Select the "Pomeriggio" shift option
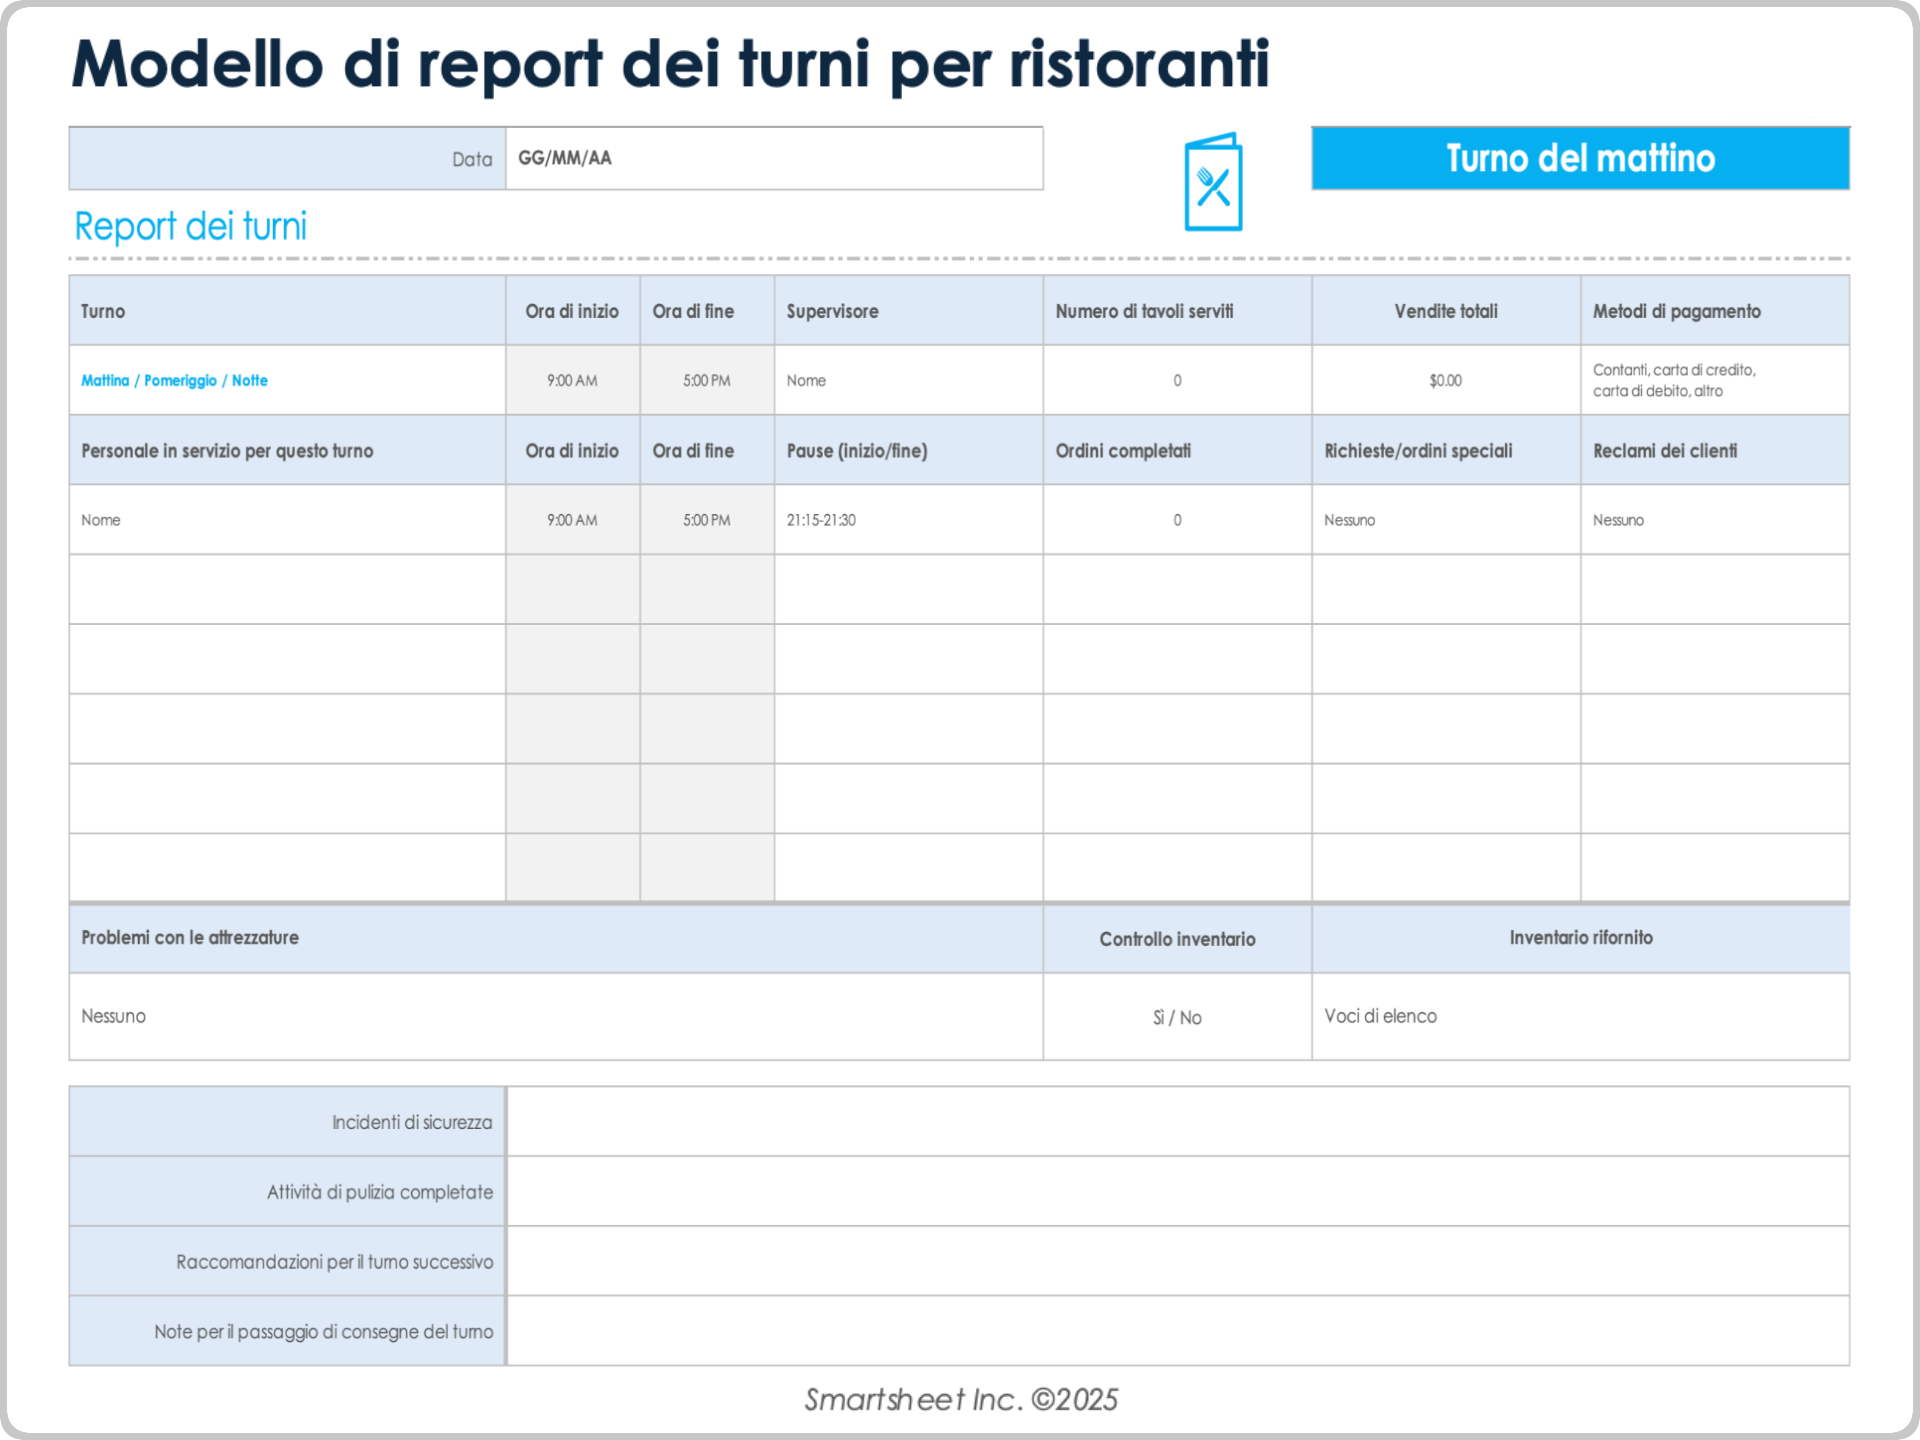The height and width of the screenshot is (1440, 1920). click(x=180, y=380)
